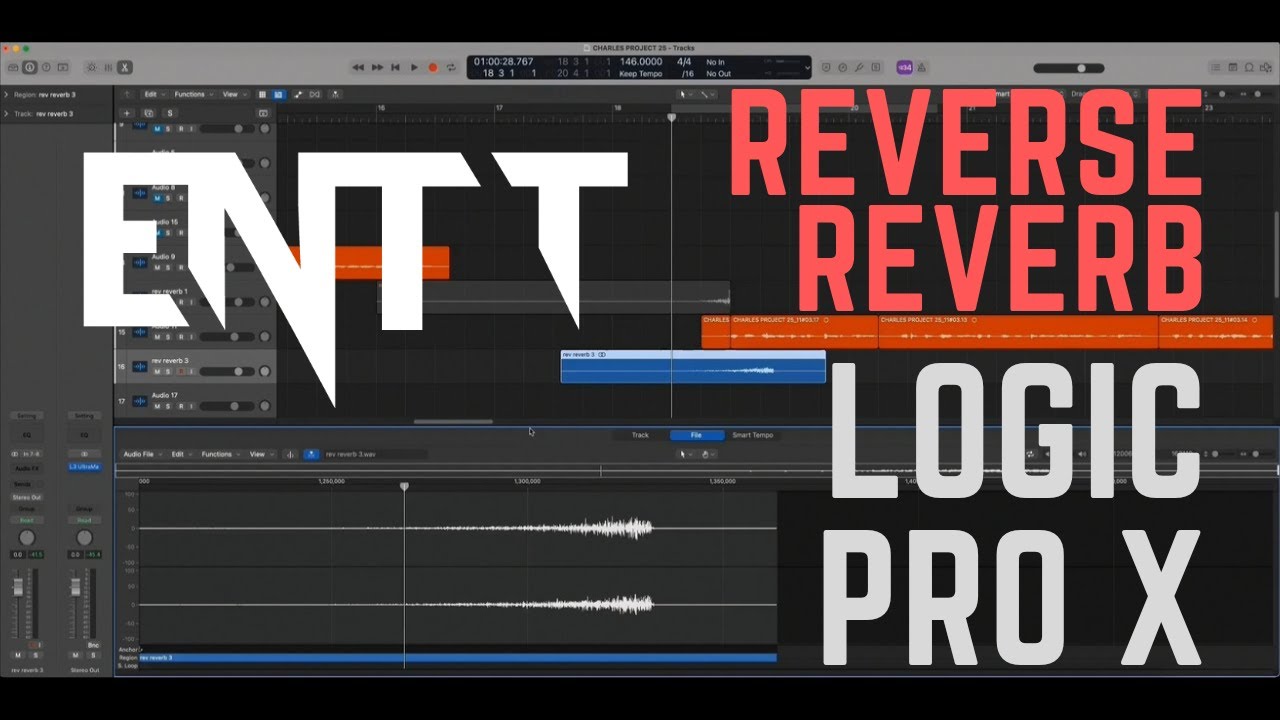1280x720 pixels.
Task: Open Quick Help icon
Action: [47, 67]
